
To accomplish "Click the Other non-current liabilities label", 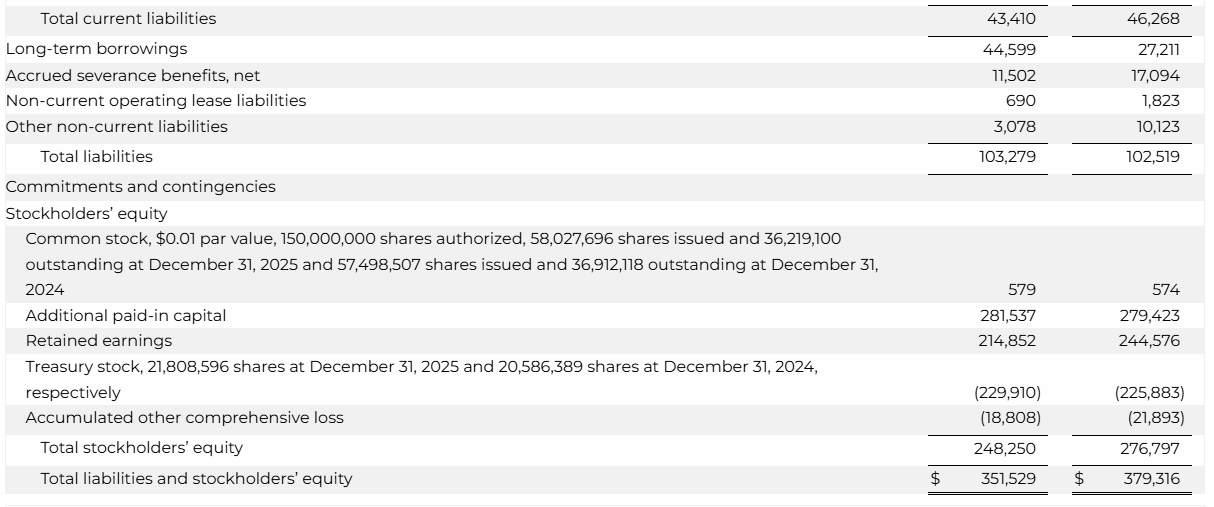I will (117, 127).
